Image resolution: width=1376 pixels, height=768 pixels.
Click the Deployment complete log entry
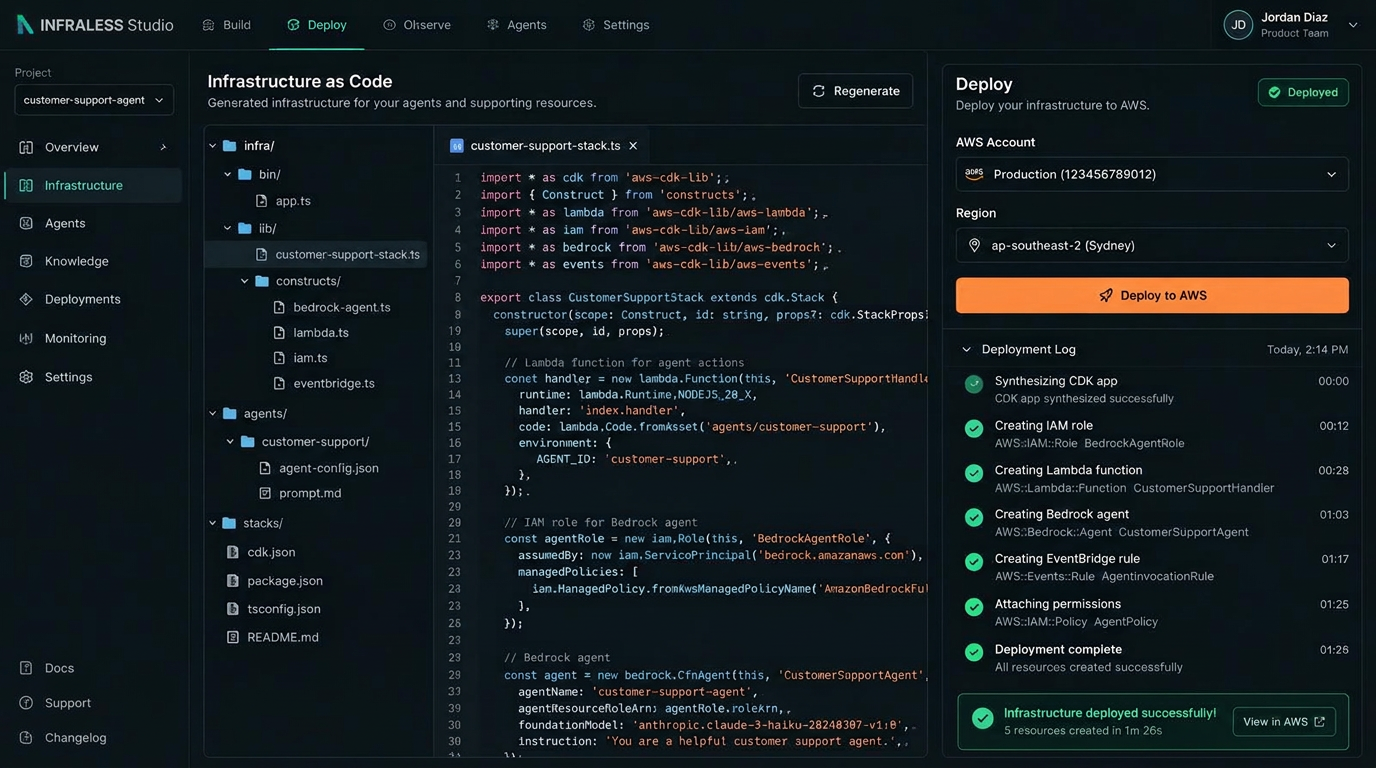[x=1156, y=658]
